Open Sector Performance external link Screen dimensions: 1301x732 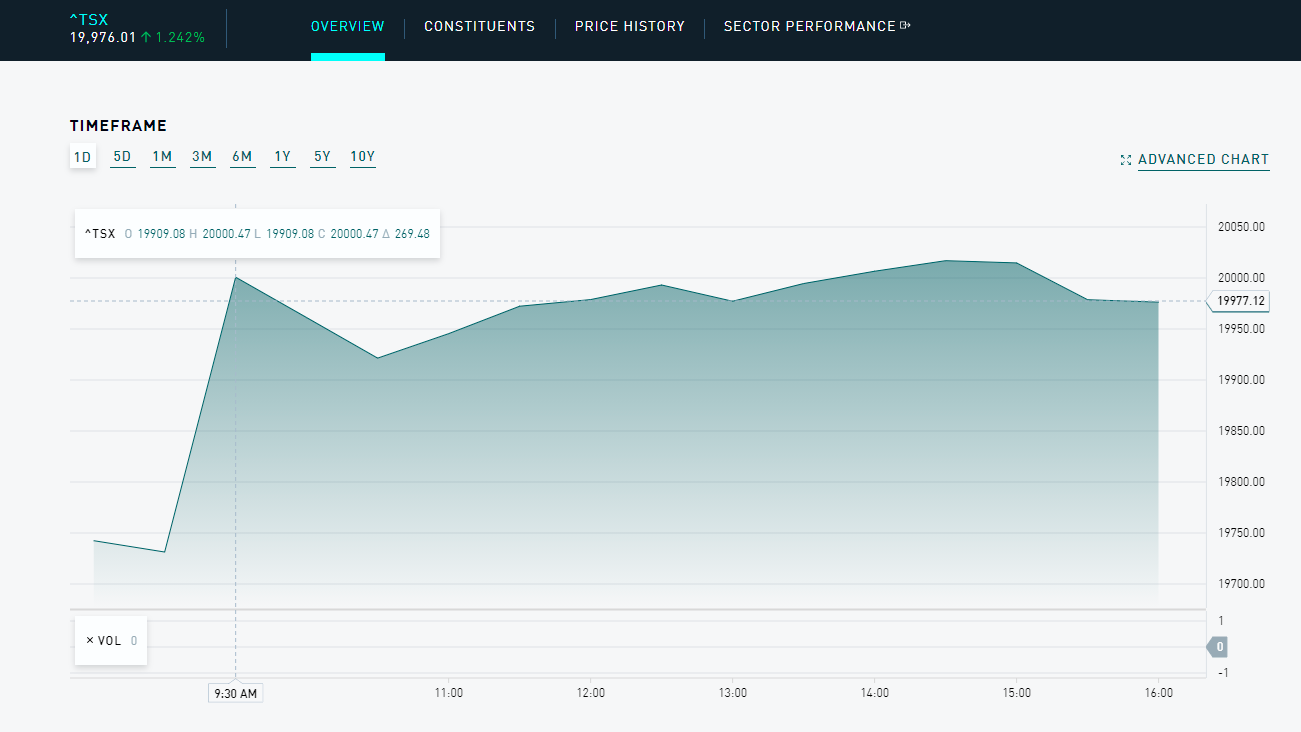click(817, 27)
